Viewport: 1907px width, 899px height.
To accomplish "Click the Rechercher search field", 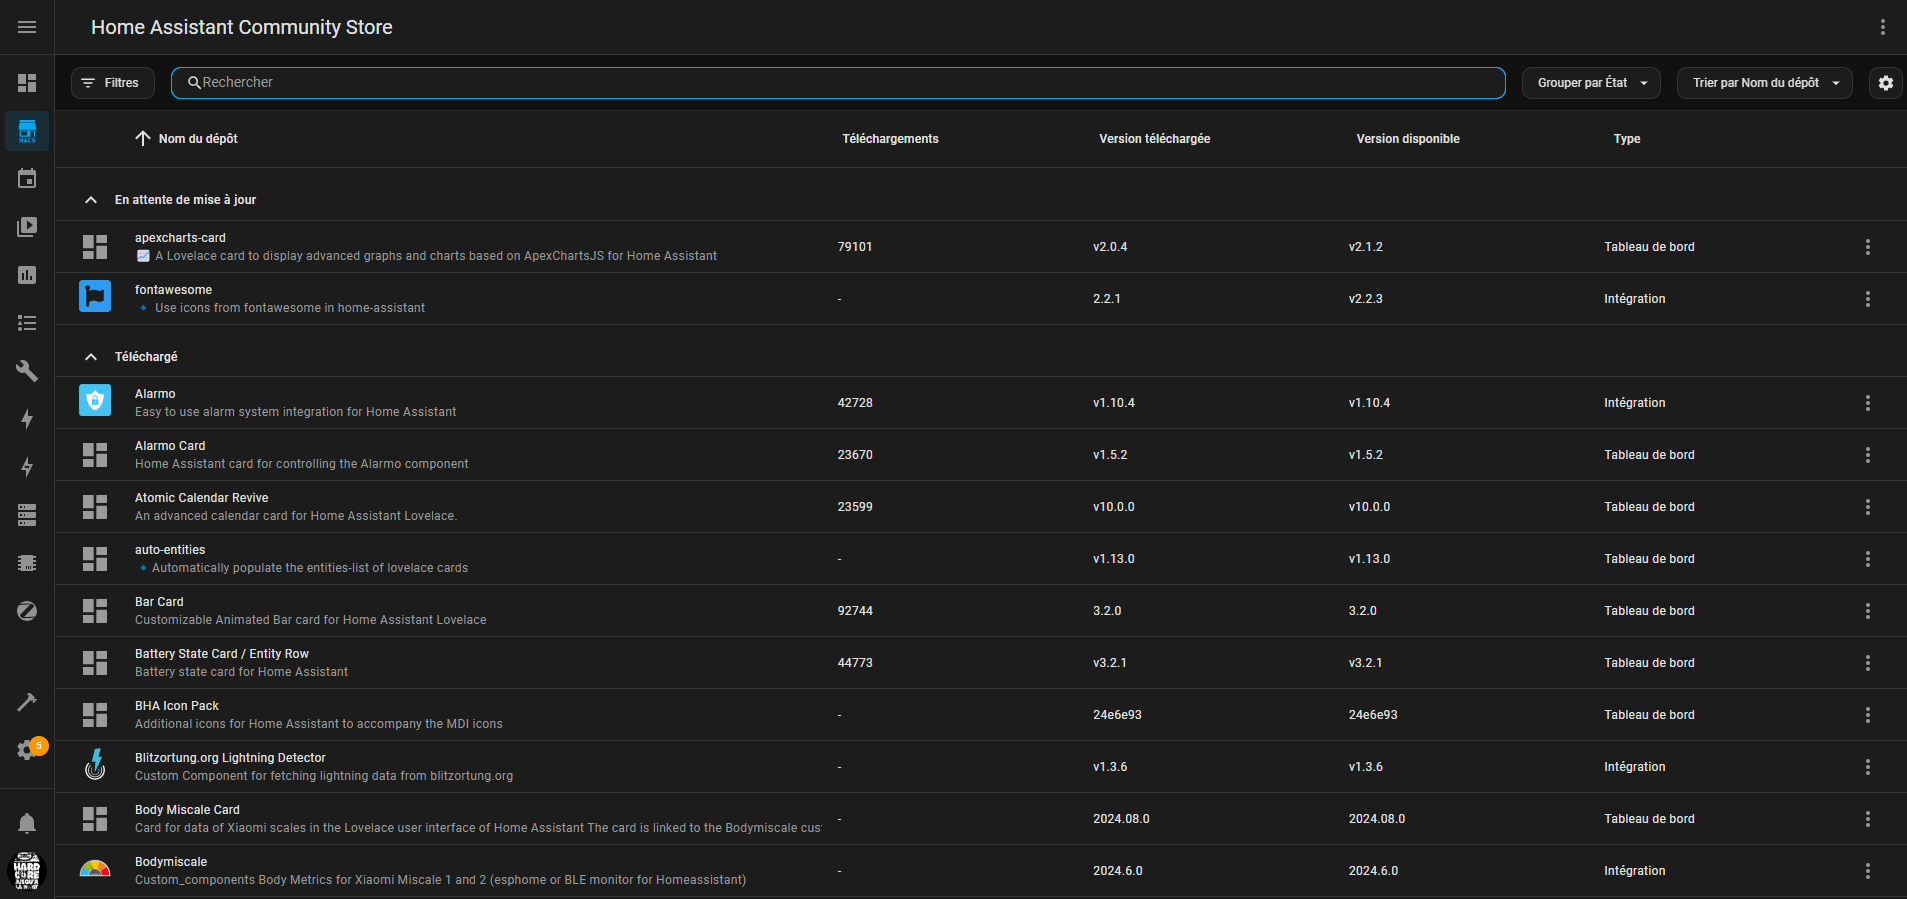I will (838, 83).
